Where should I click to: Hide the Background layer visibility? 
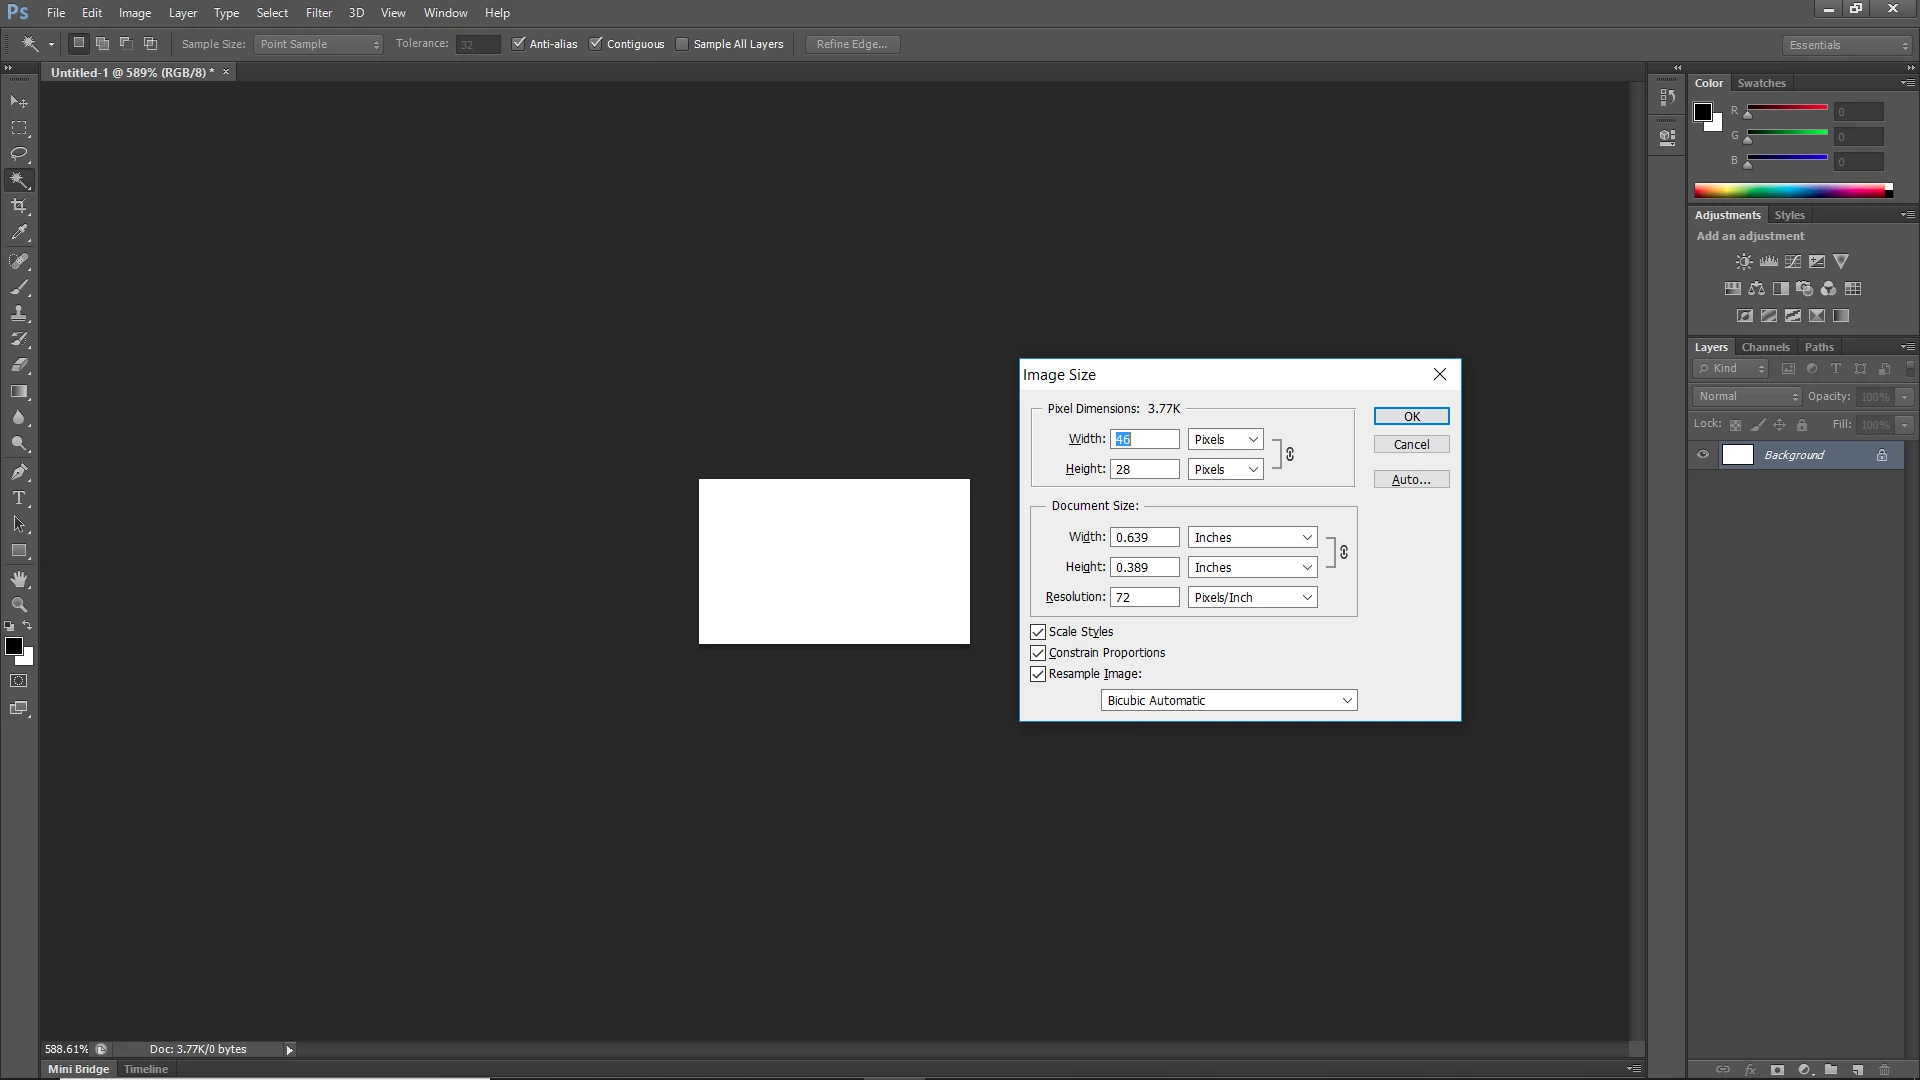click(1703, 455)
